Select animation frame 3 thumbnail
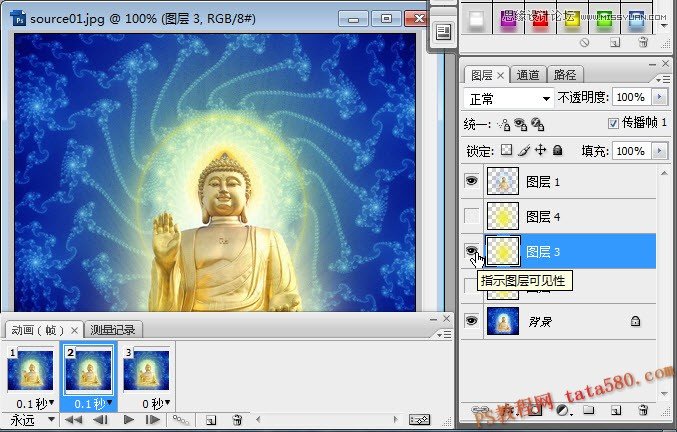 [146, 371]
